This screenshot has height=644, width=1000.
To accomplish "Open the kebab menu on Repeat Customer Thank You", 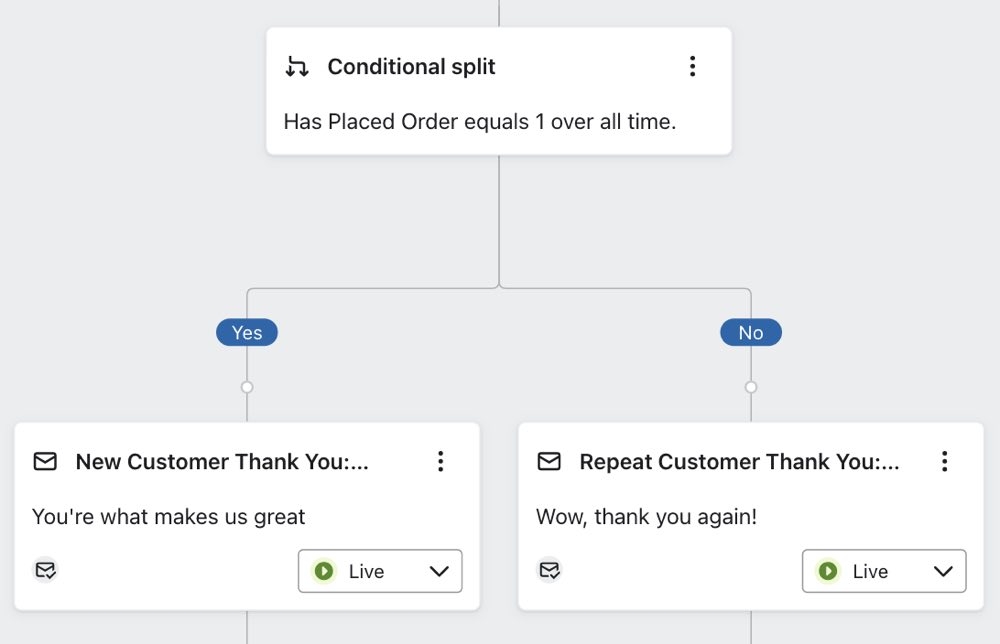I will (x=944, y=462).
